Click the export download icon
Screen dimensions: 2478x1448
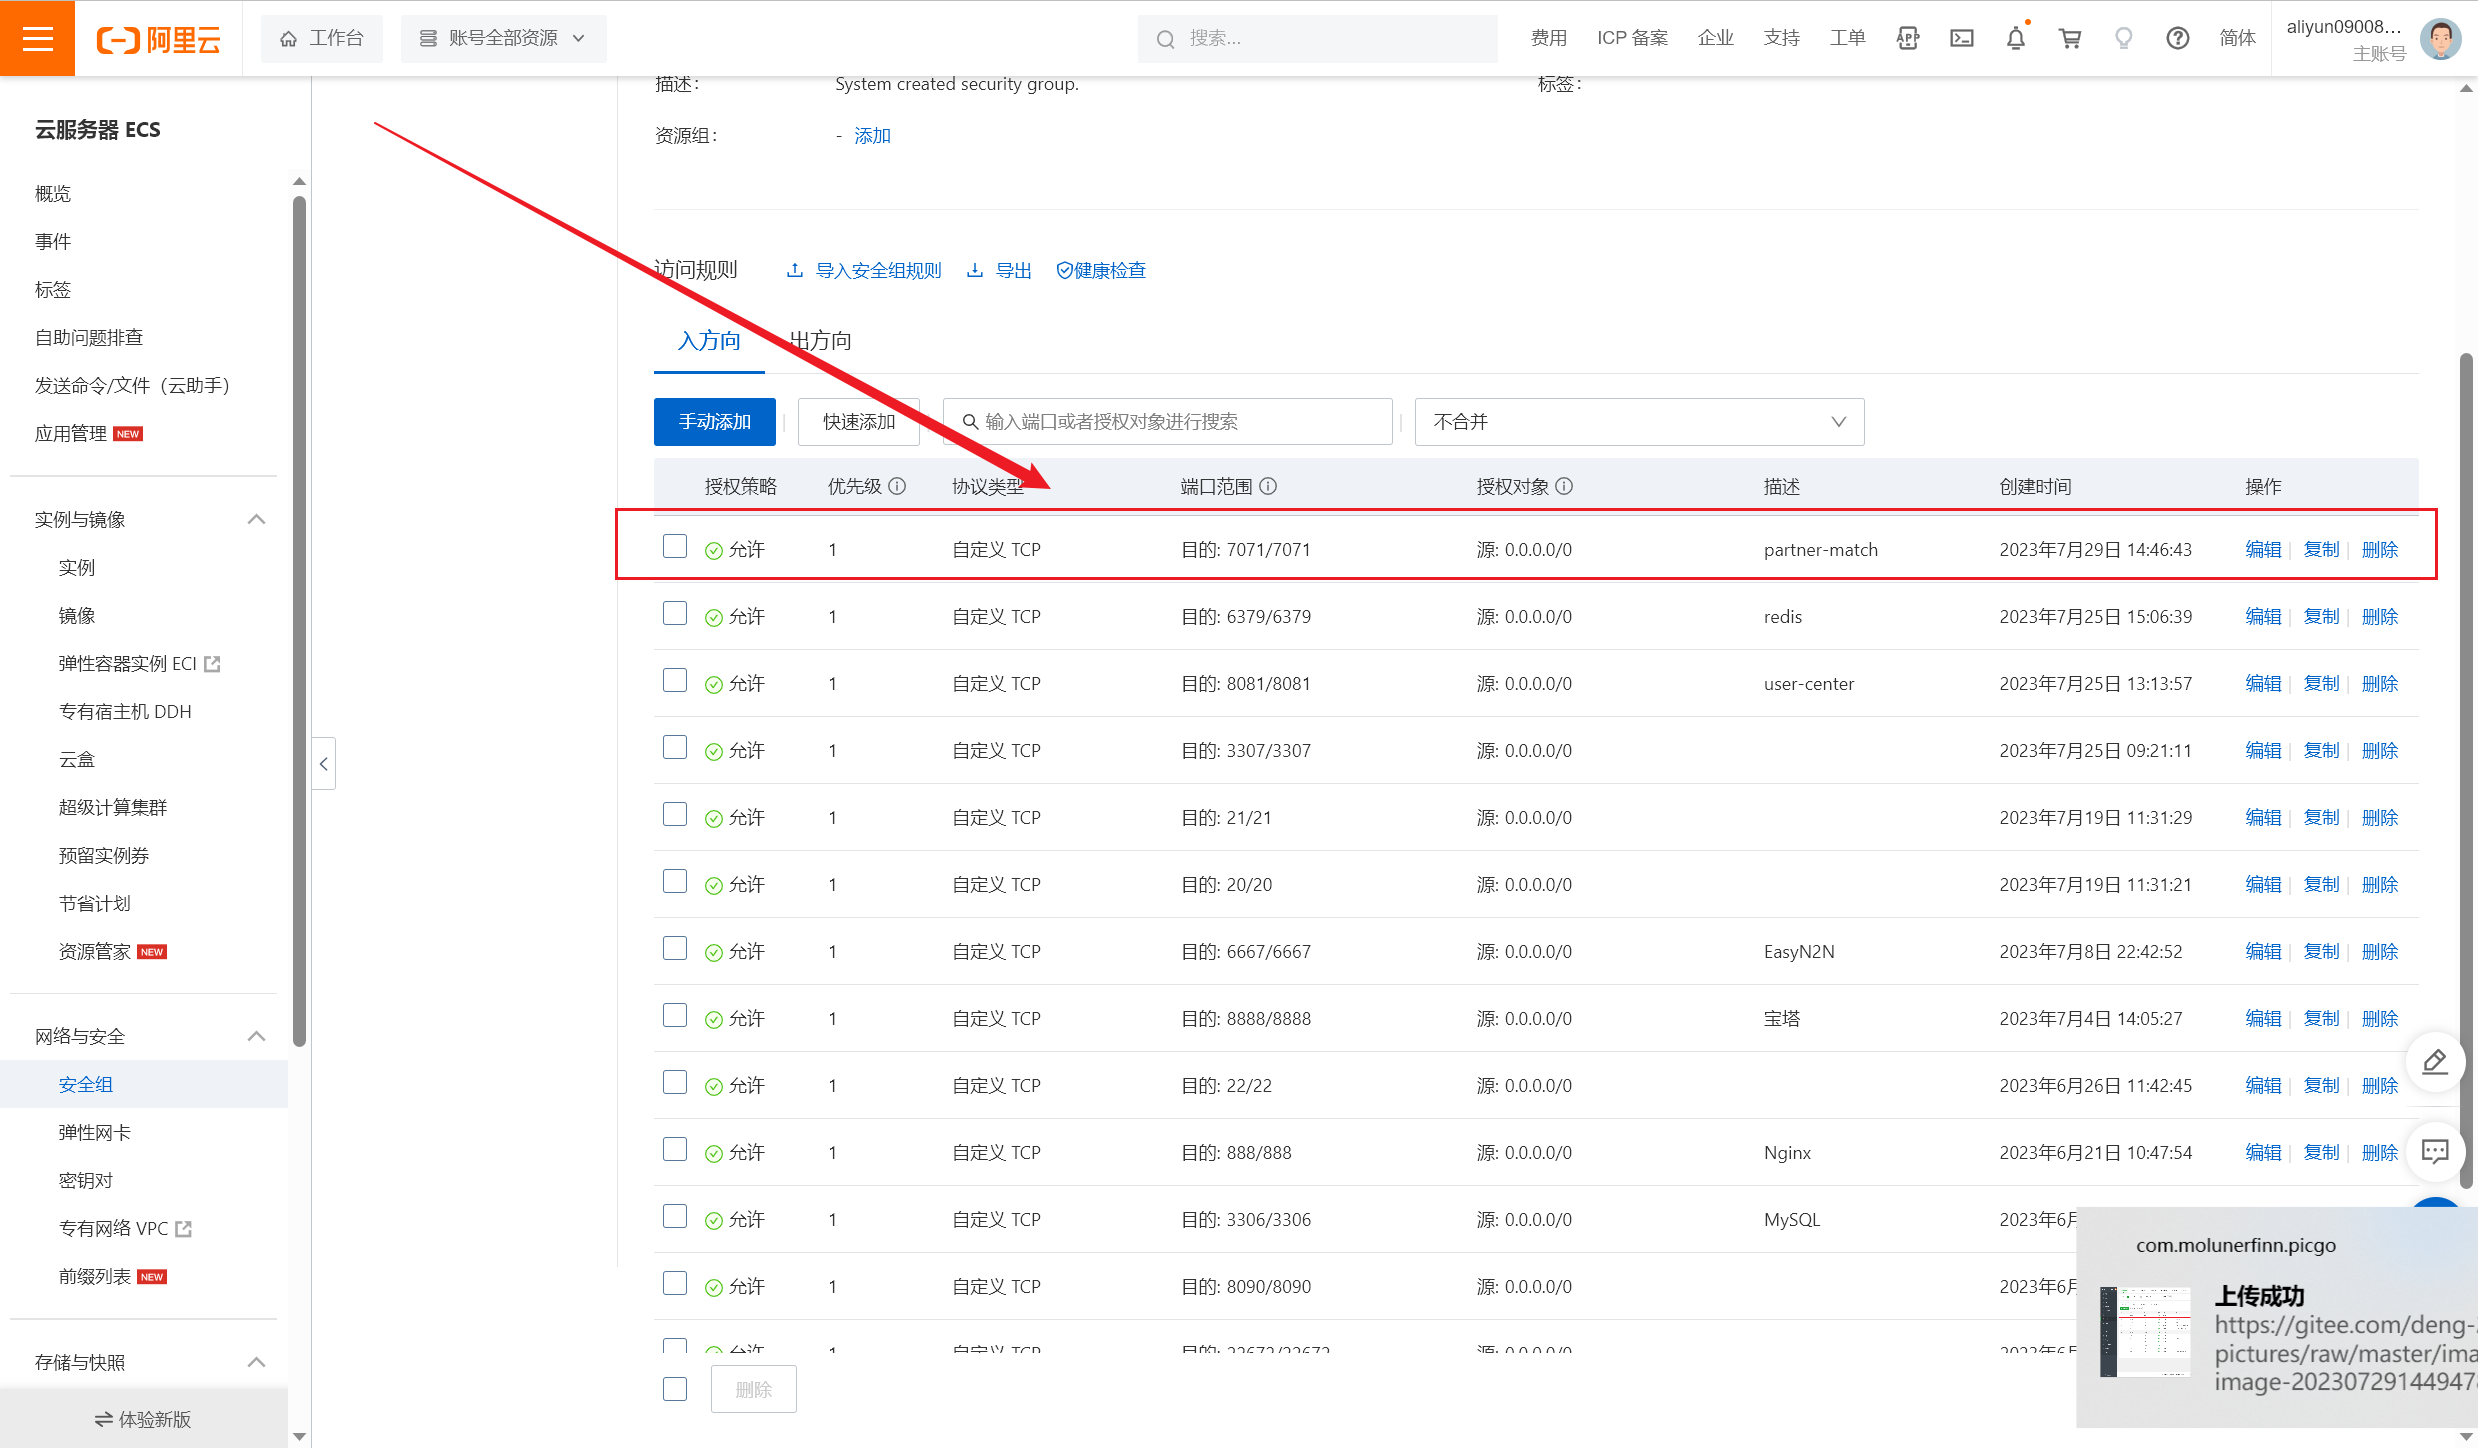click(x=975, y=270)
